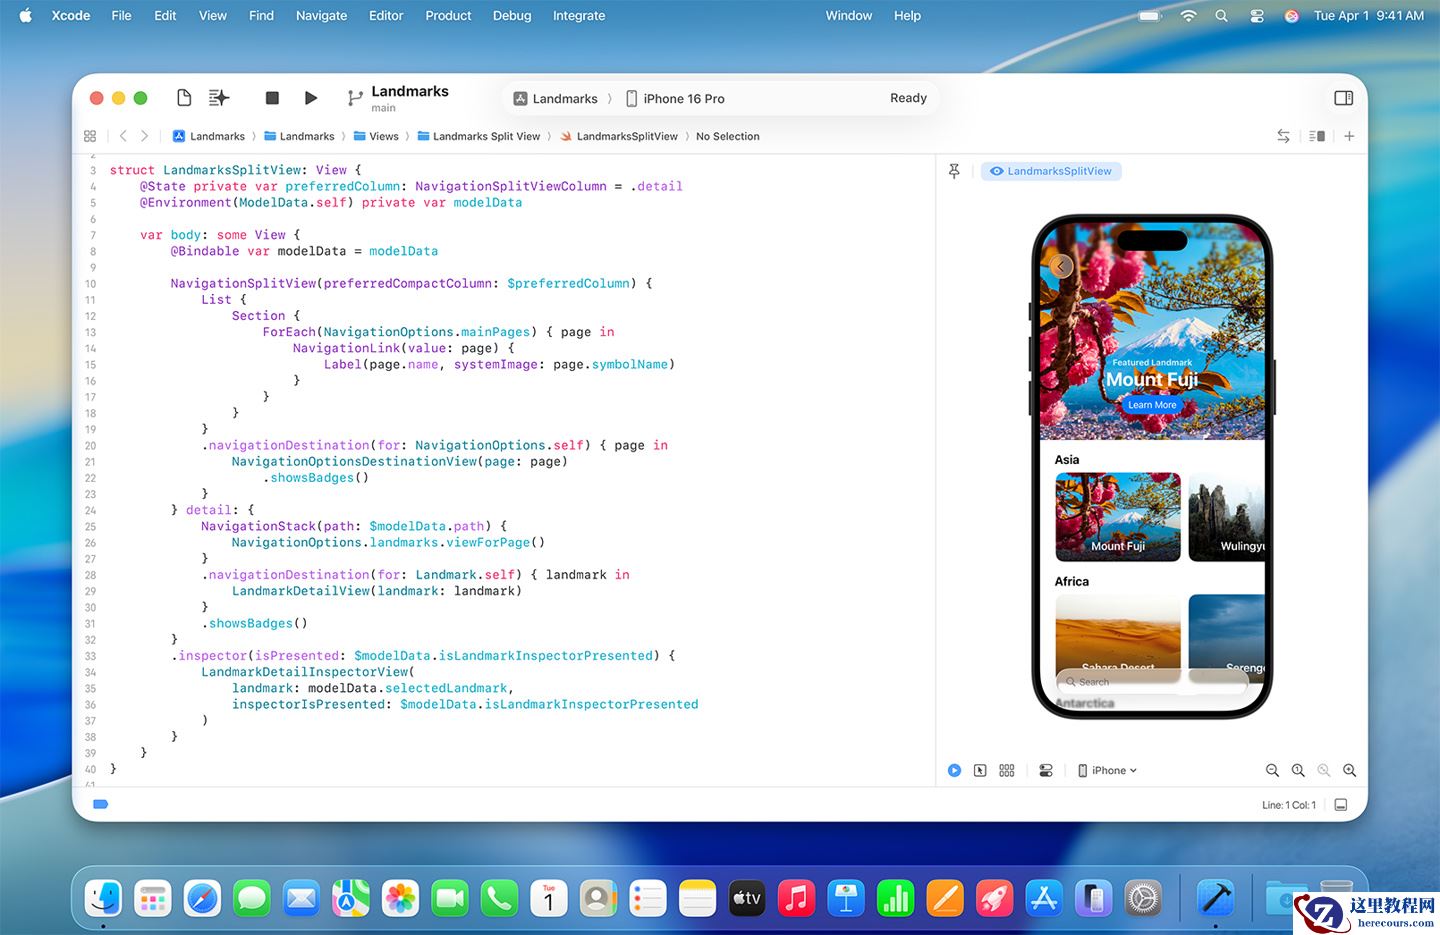1440x935 pixels.
Task: Zoom canvas to 100% actual size
Action: pyautogui.click(x=1298, y=771)
